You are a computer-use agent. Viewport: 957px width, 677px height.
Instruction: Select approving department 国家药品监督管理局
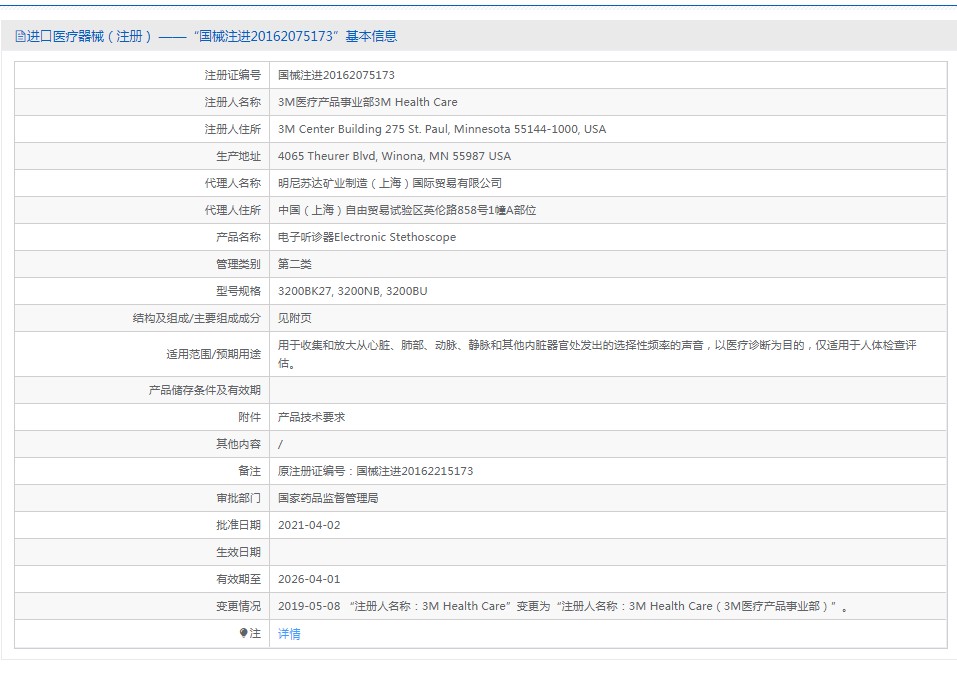pos(328,498)
